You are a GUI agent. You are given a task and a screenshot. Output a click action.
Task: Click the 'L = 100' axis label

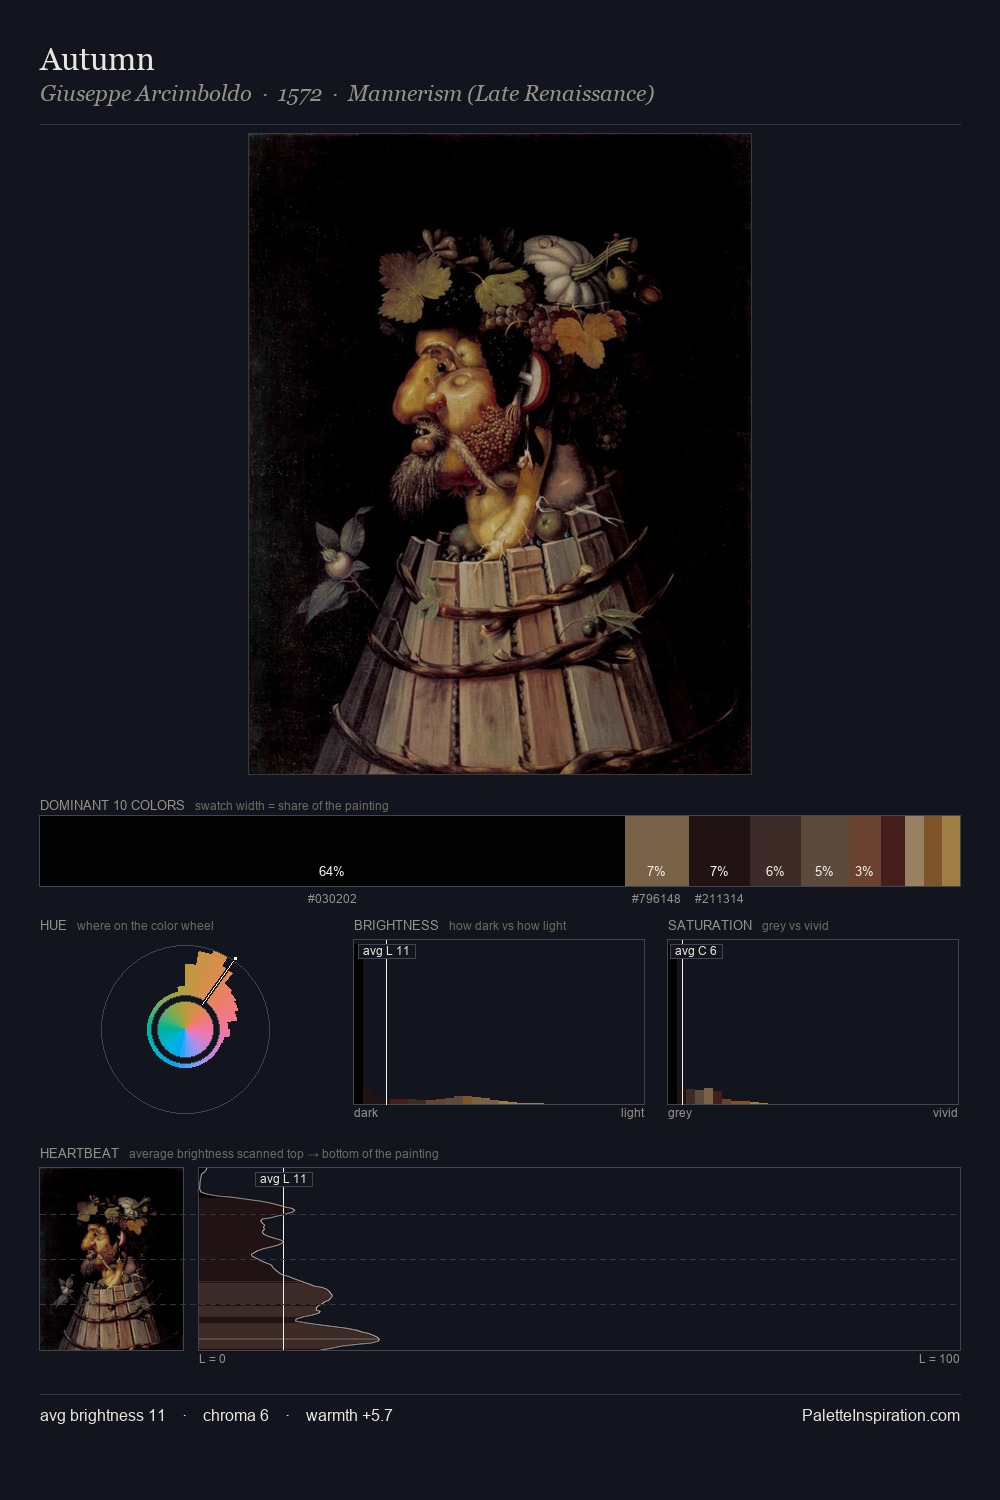(x=939, y=1359)
